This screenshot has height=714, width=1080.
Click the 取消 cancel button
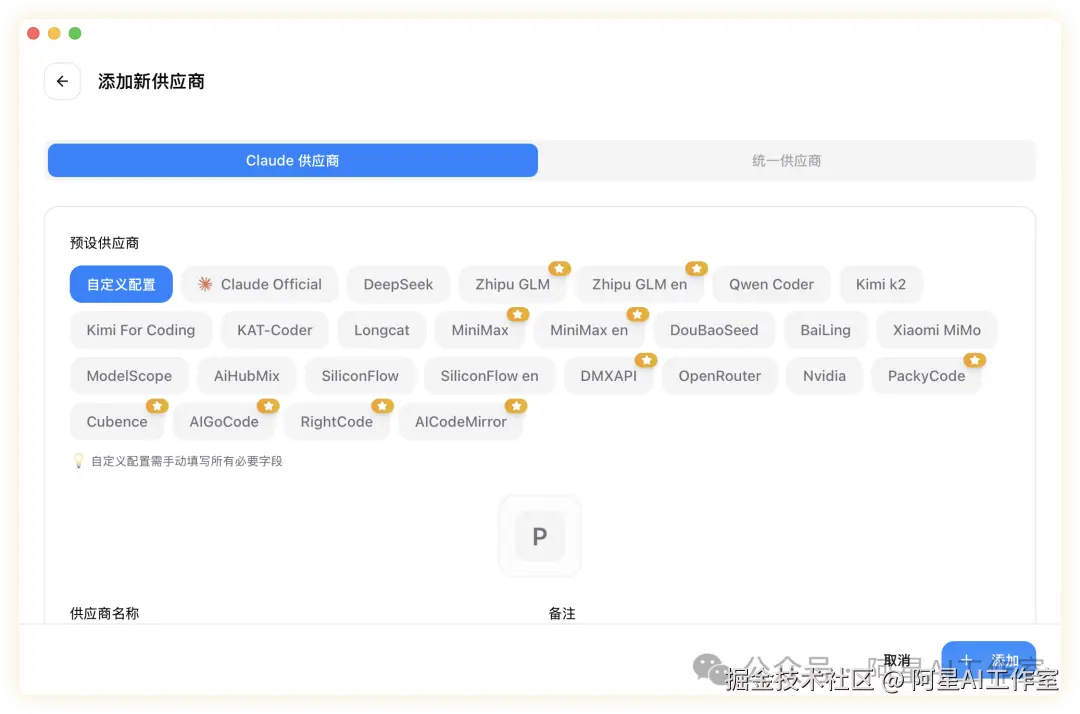(897, 660)
